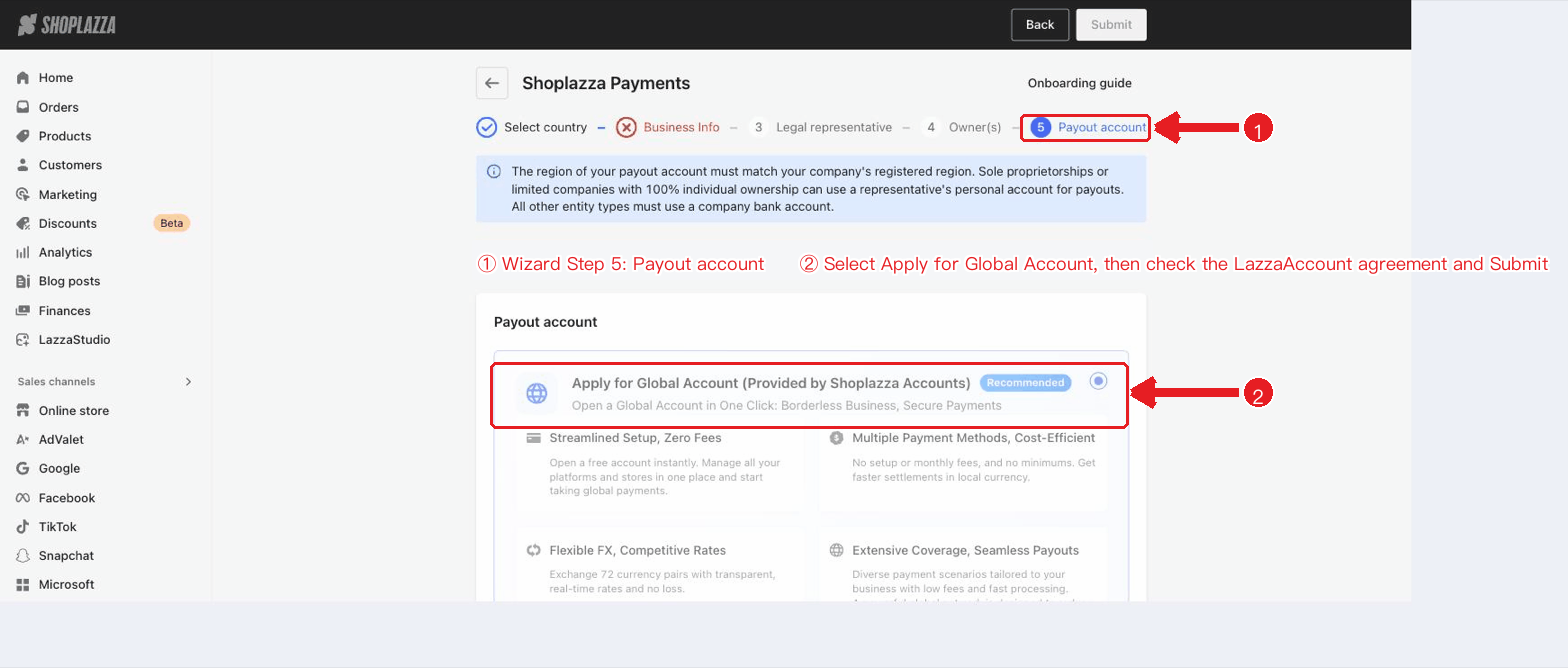1568x668 pixels.
Task: Click the Home house icon
Action: (x=23, y=78)
